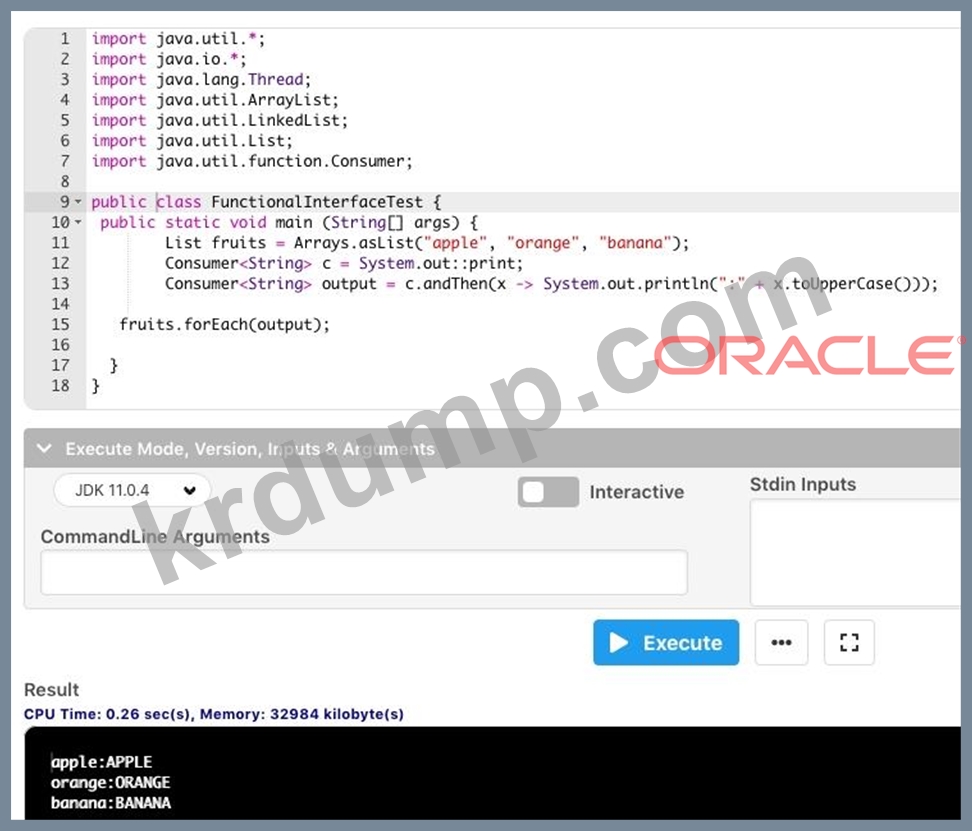The image size is (972, 831).
Task: Fold the class block at line 9
Action: (79, 202)
